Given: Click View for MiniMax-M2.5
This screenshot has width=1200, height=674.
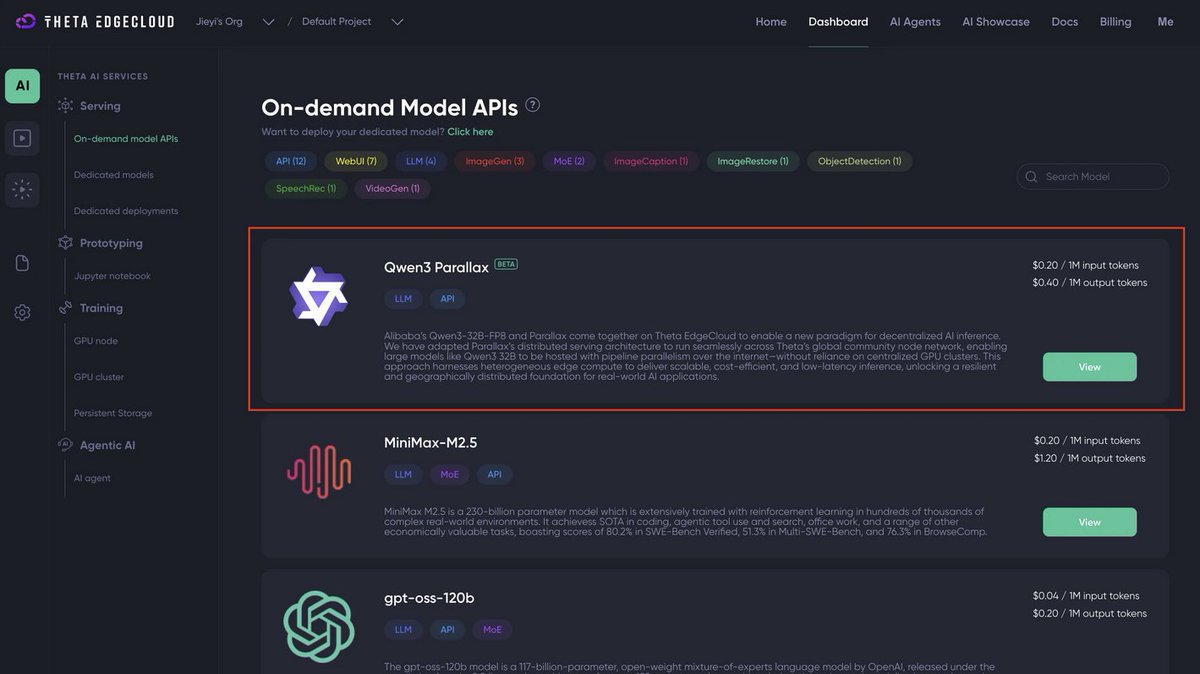Looking at the screenshot, I should click(1089, 522).
